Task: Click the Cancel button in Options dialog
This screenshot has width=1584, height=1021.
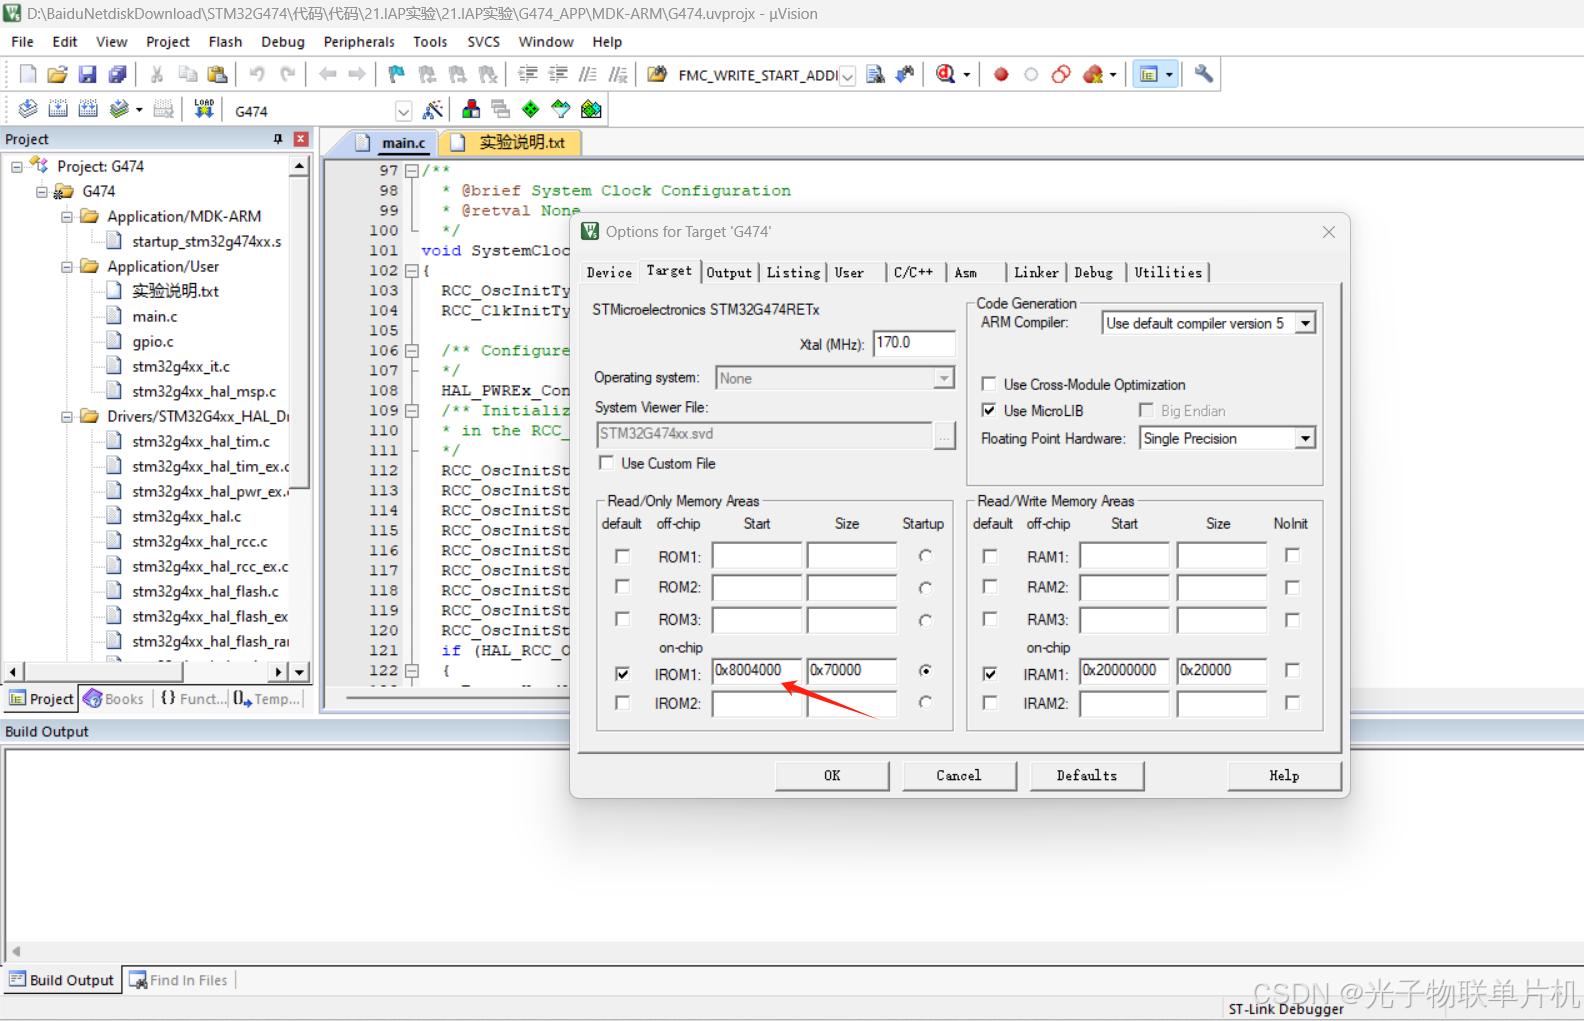Action: click(x=959, y=775)
